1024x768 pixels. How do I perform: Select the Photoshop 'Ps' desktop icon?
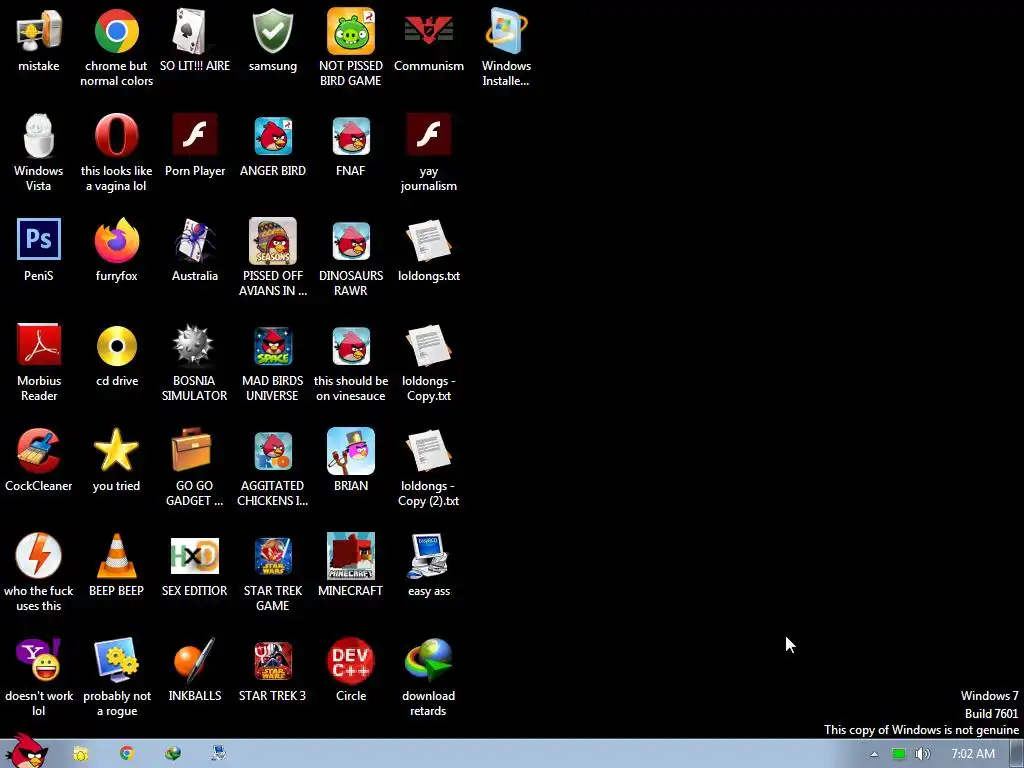[x=39, y=239]
